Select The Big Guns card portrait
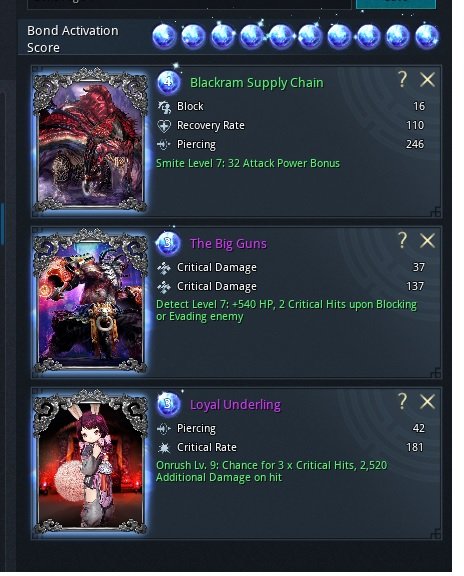464x576 pixels. click(x=90, y=300)
